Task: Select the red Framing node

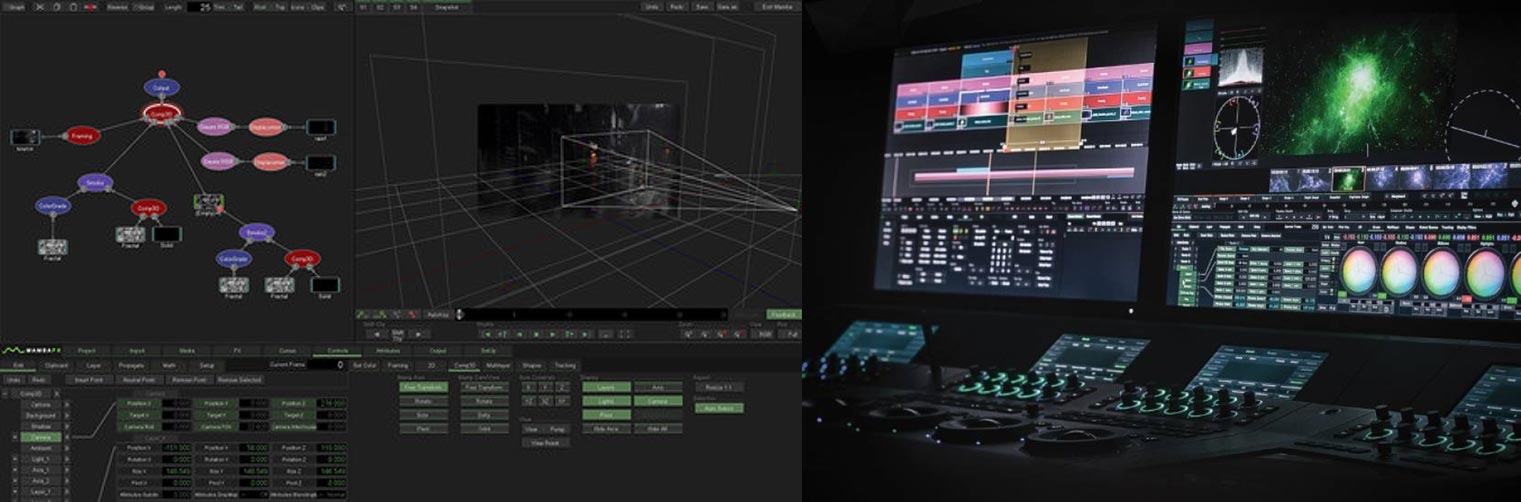Action: pos(82,134)
